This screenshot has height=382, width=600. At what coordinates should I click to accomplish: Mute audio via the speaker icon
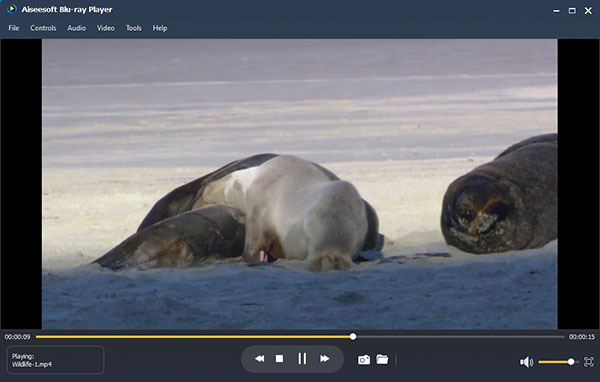click(x=526, y=362)
